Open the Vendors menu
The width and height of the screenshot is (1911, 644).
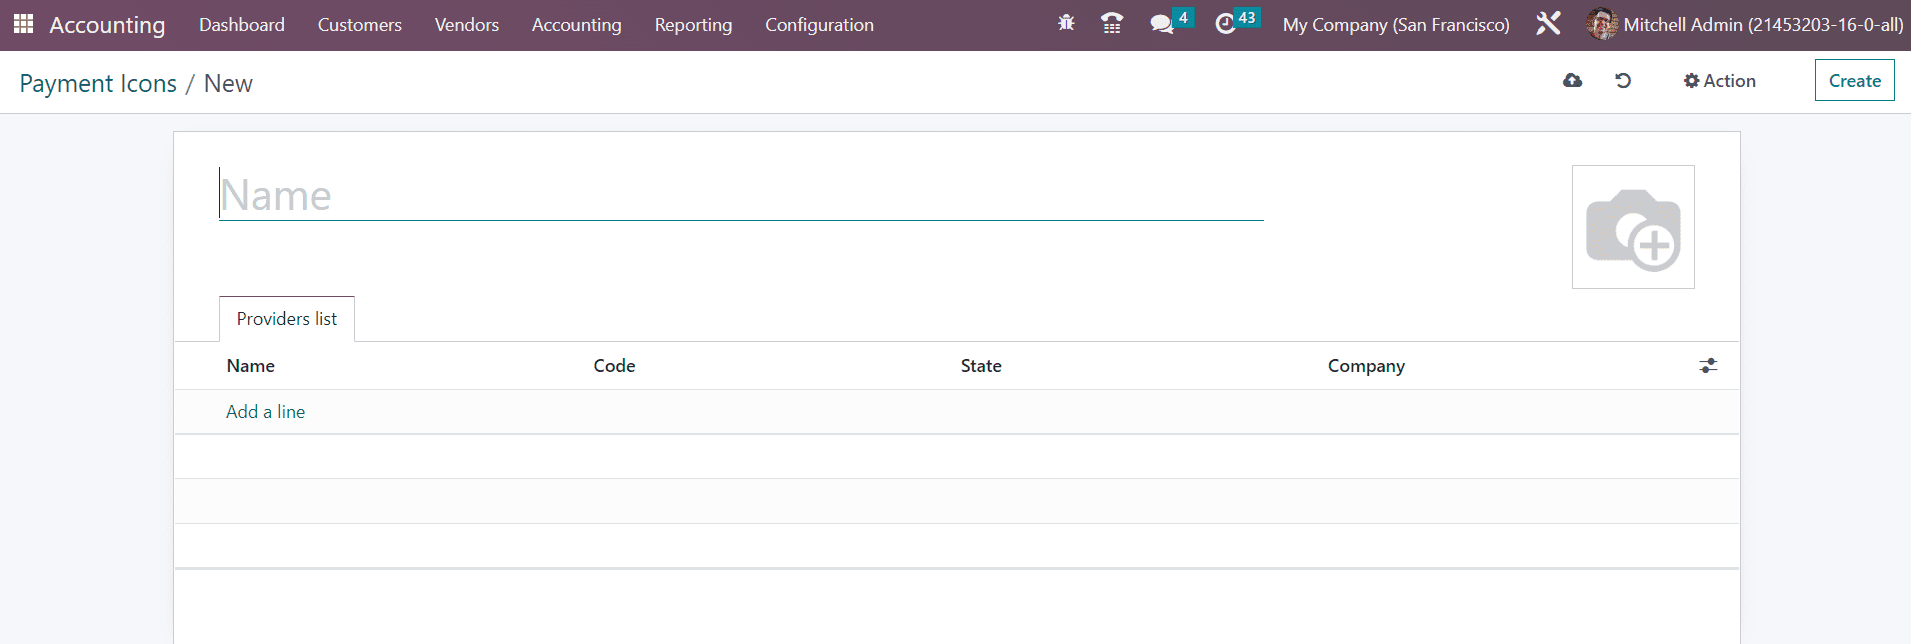pos(467,25)
